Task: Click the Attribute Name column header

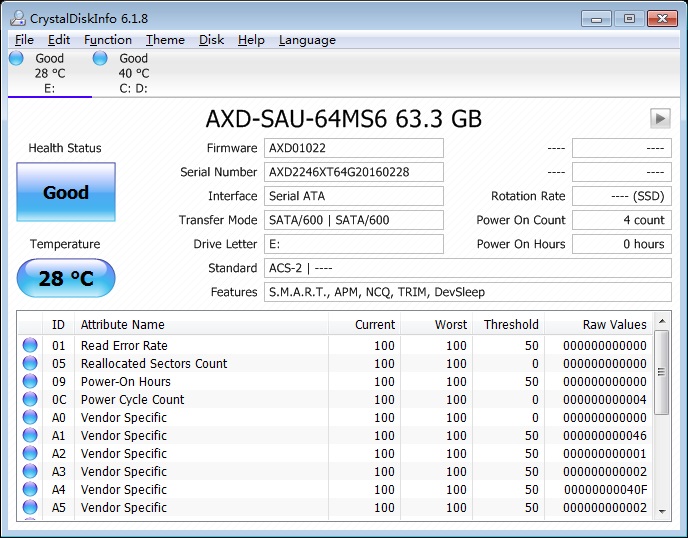Action: 201,324
